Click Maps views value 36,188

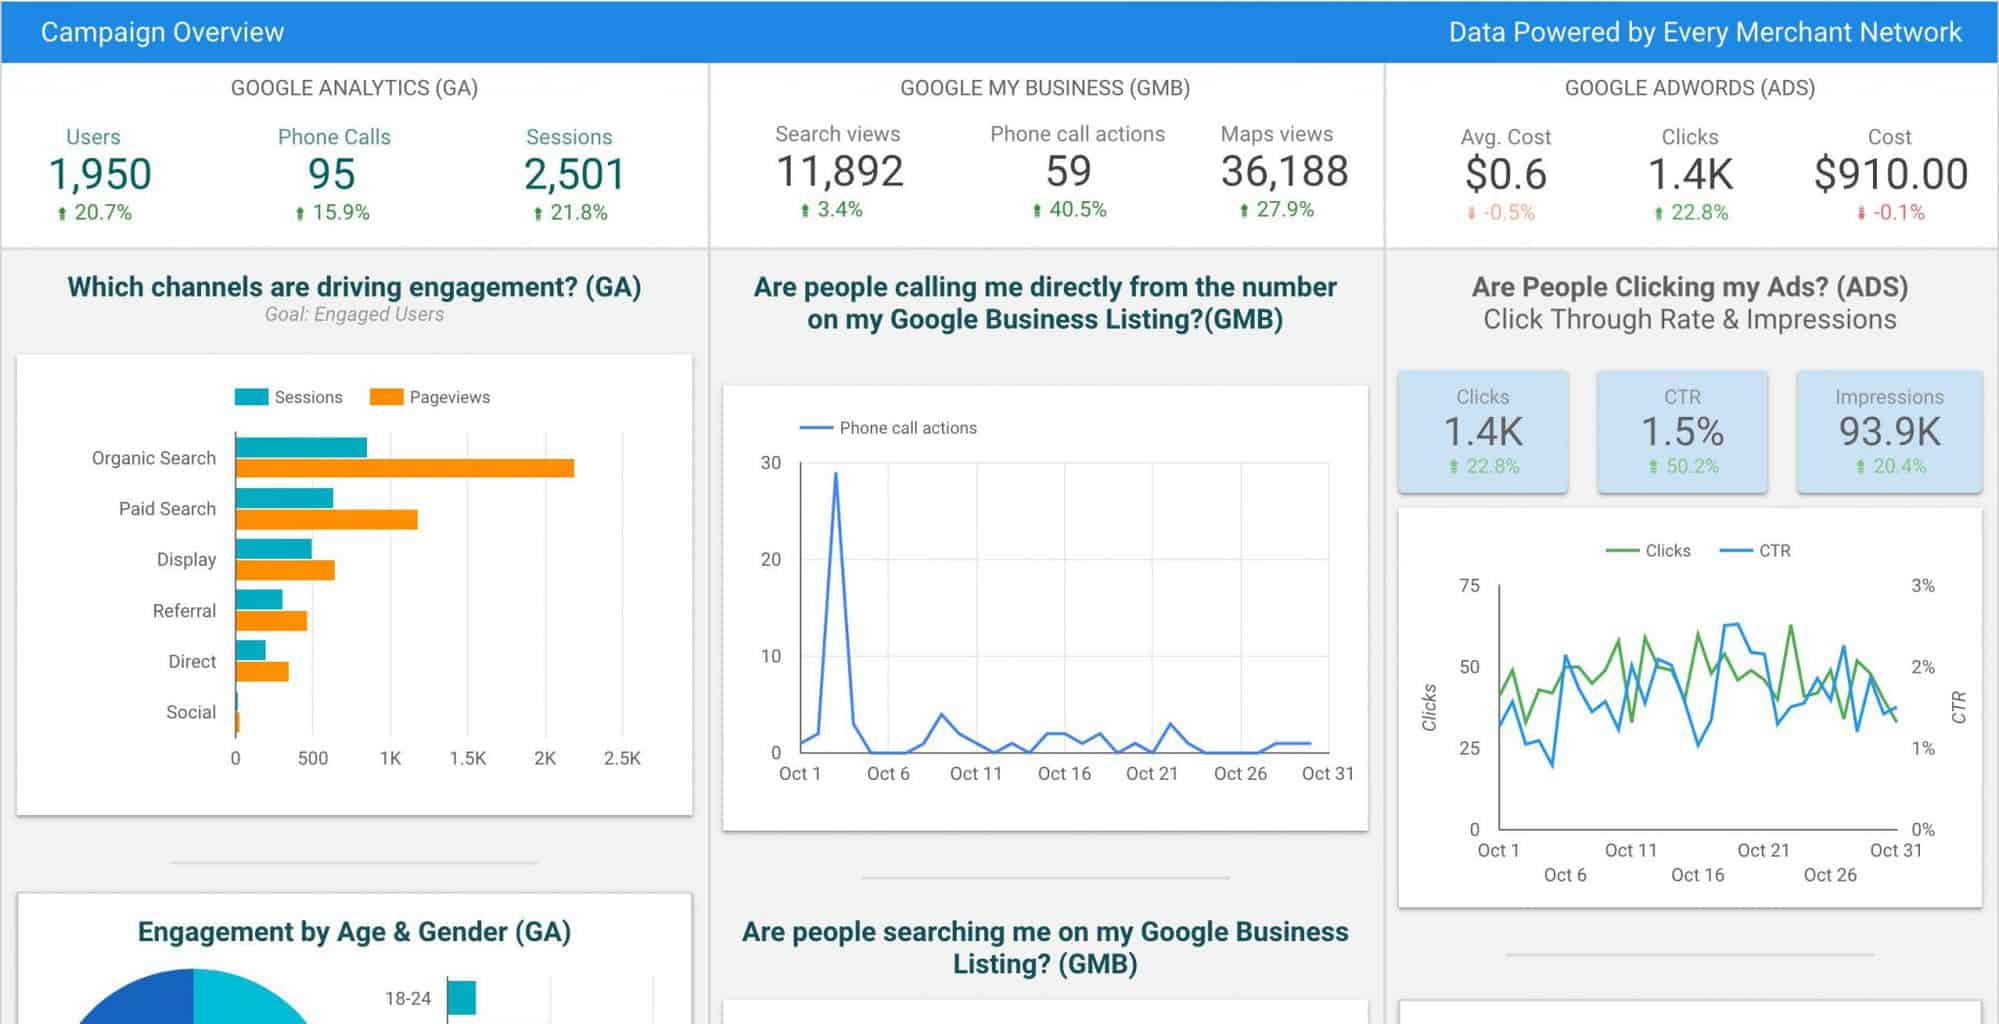click(1284, 172)
